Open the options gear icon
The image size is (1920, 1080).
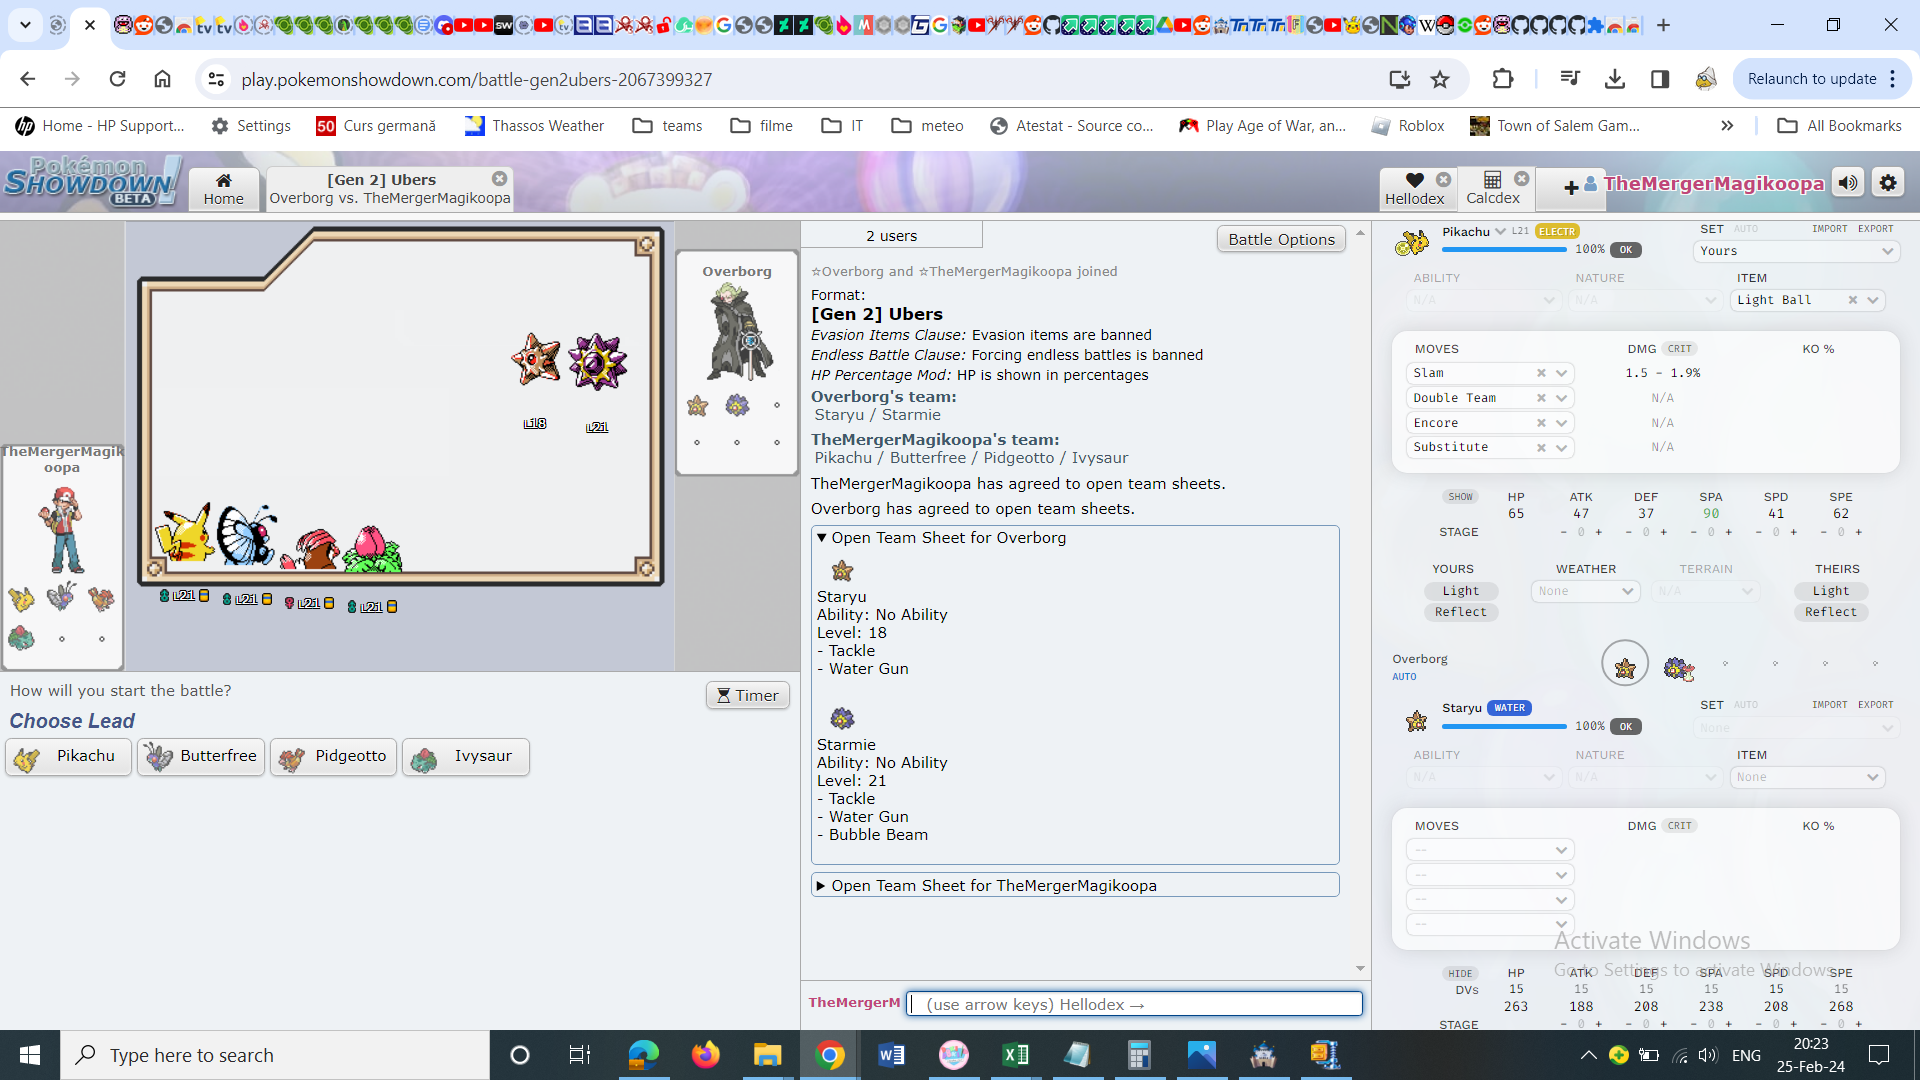(x=1888, y=183)
